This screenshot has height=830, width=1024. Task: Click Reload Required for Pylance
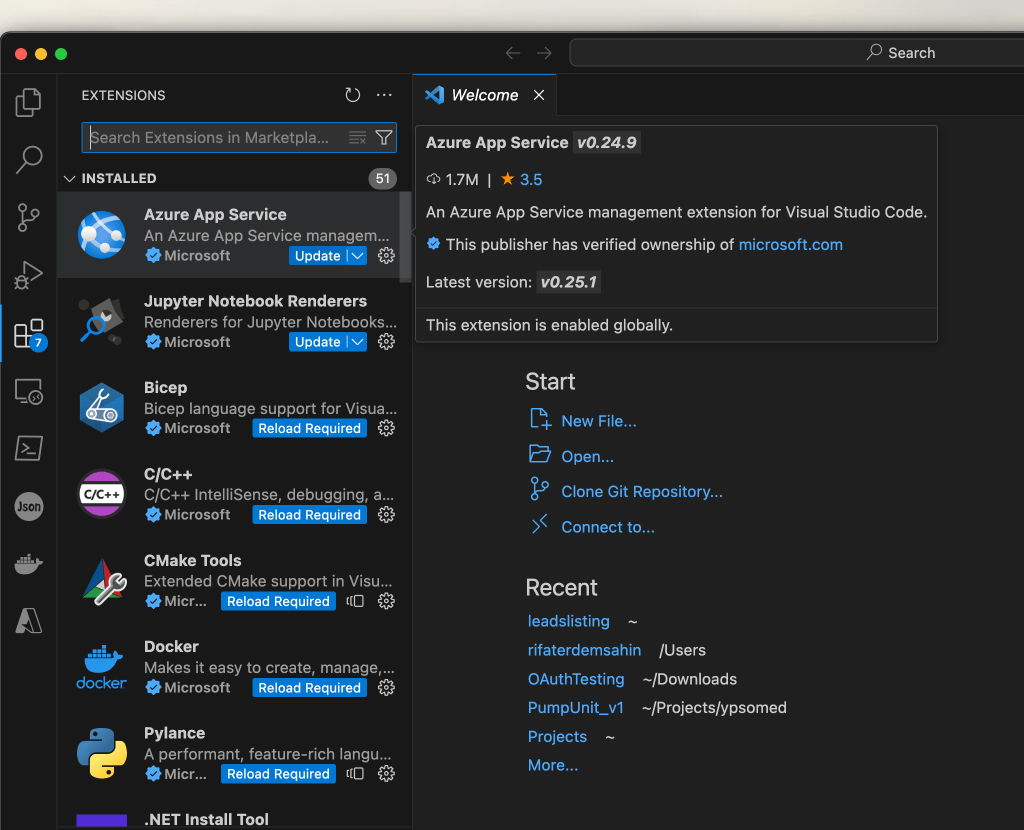click(278, 774)
